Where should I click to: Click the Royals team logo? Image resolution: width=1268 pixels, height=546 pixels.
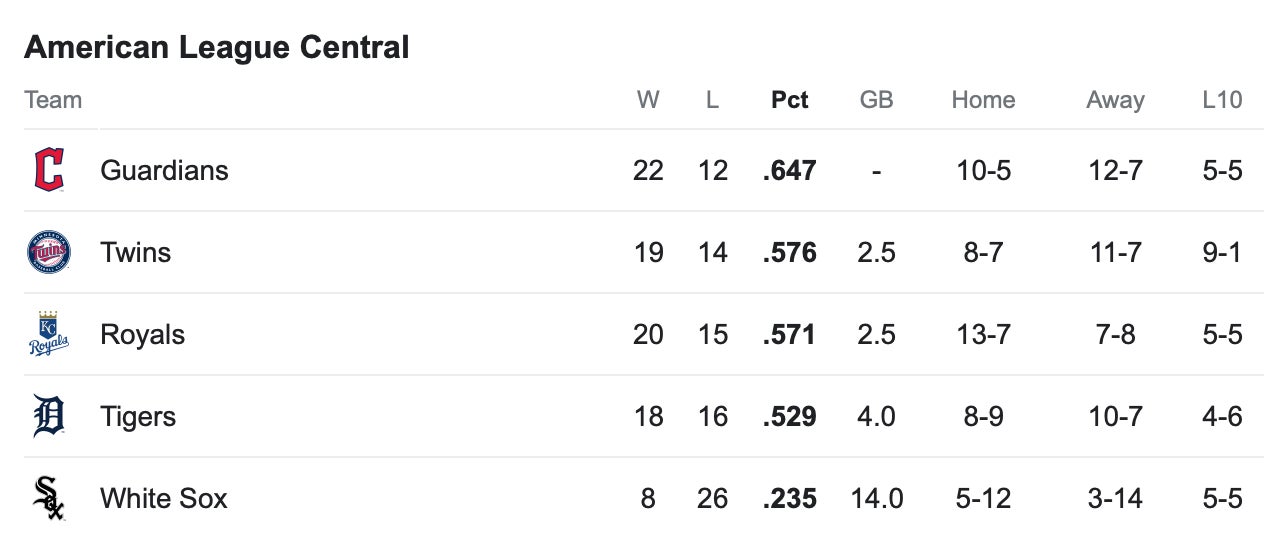click(49, 334)
